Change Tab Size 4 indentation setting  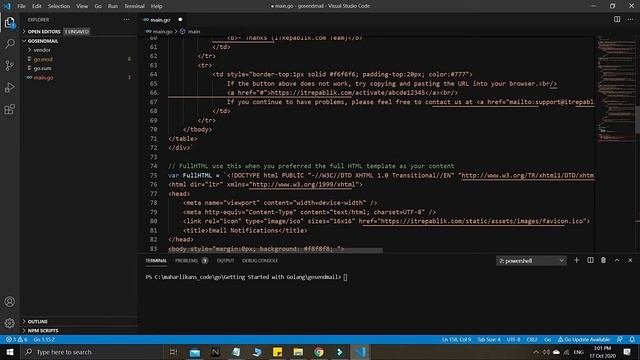(489, 339)
